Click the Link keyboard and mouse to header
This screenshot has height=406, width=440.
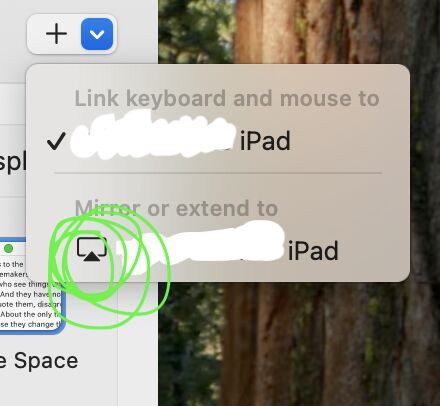227,98
